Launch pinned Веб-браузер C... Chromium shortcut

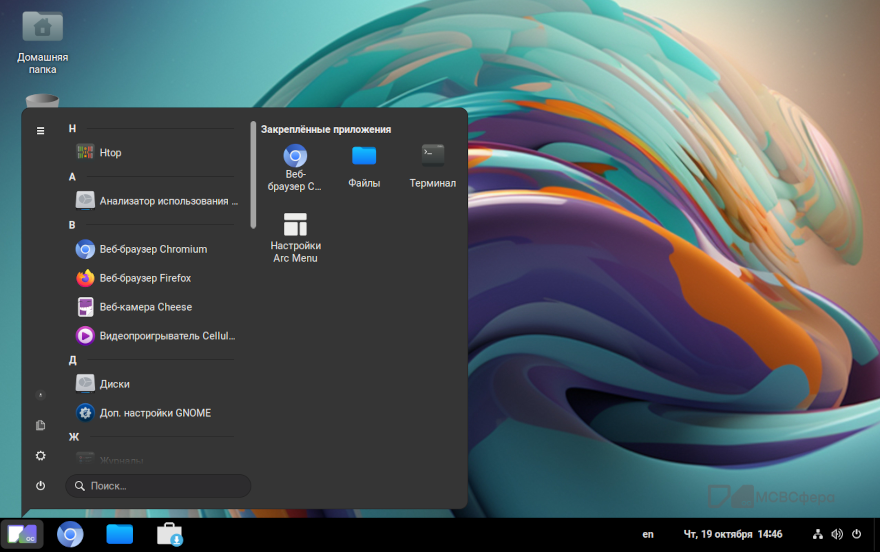click(295, 168)
